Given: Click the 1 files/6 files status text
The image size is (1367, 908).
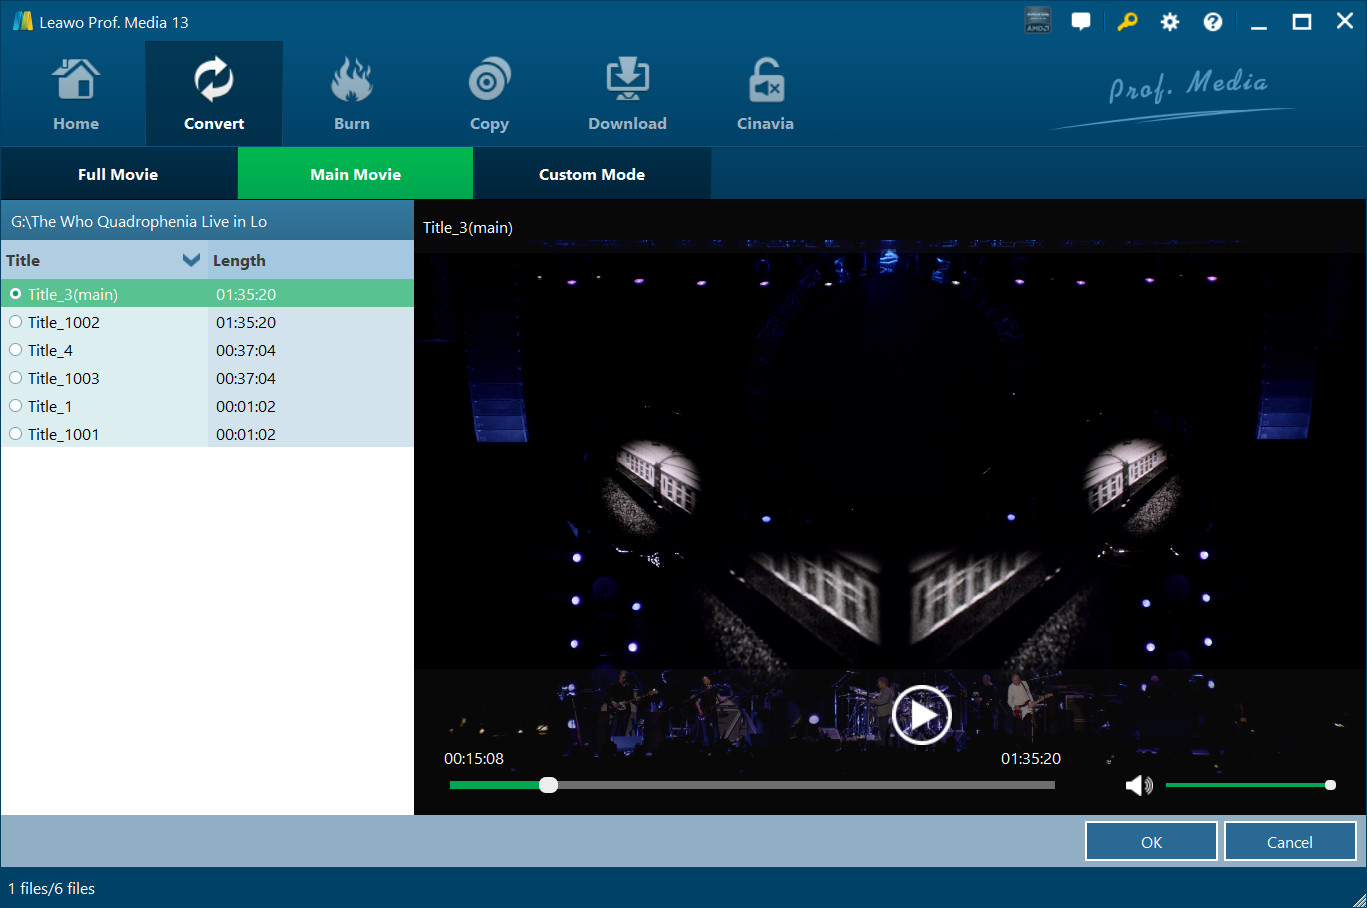Looking at the screenshot, I should click(52, 888).
